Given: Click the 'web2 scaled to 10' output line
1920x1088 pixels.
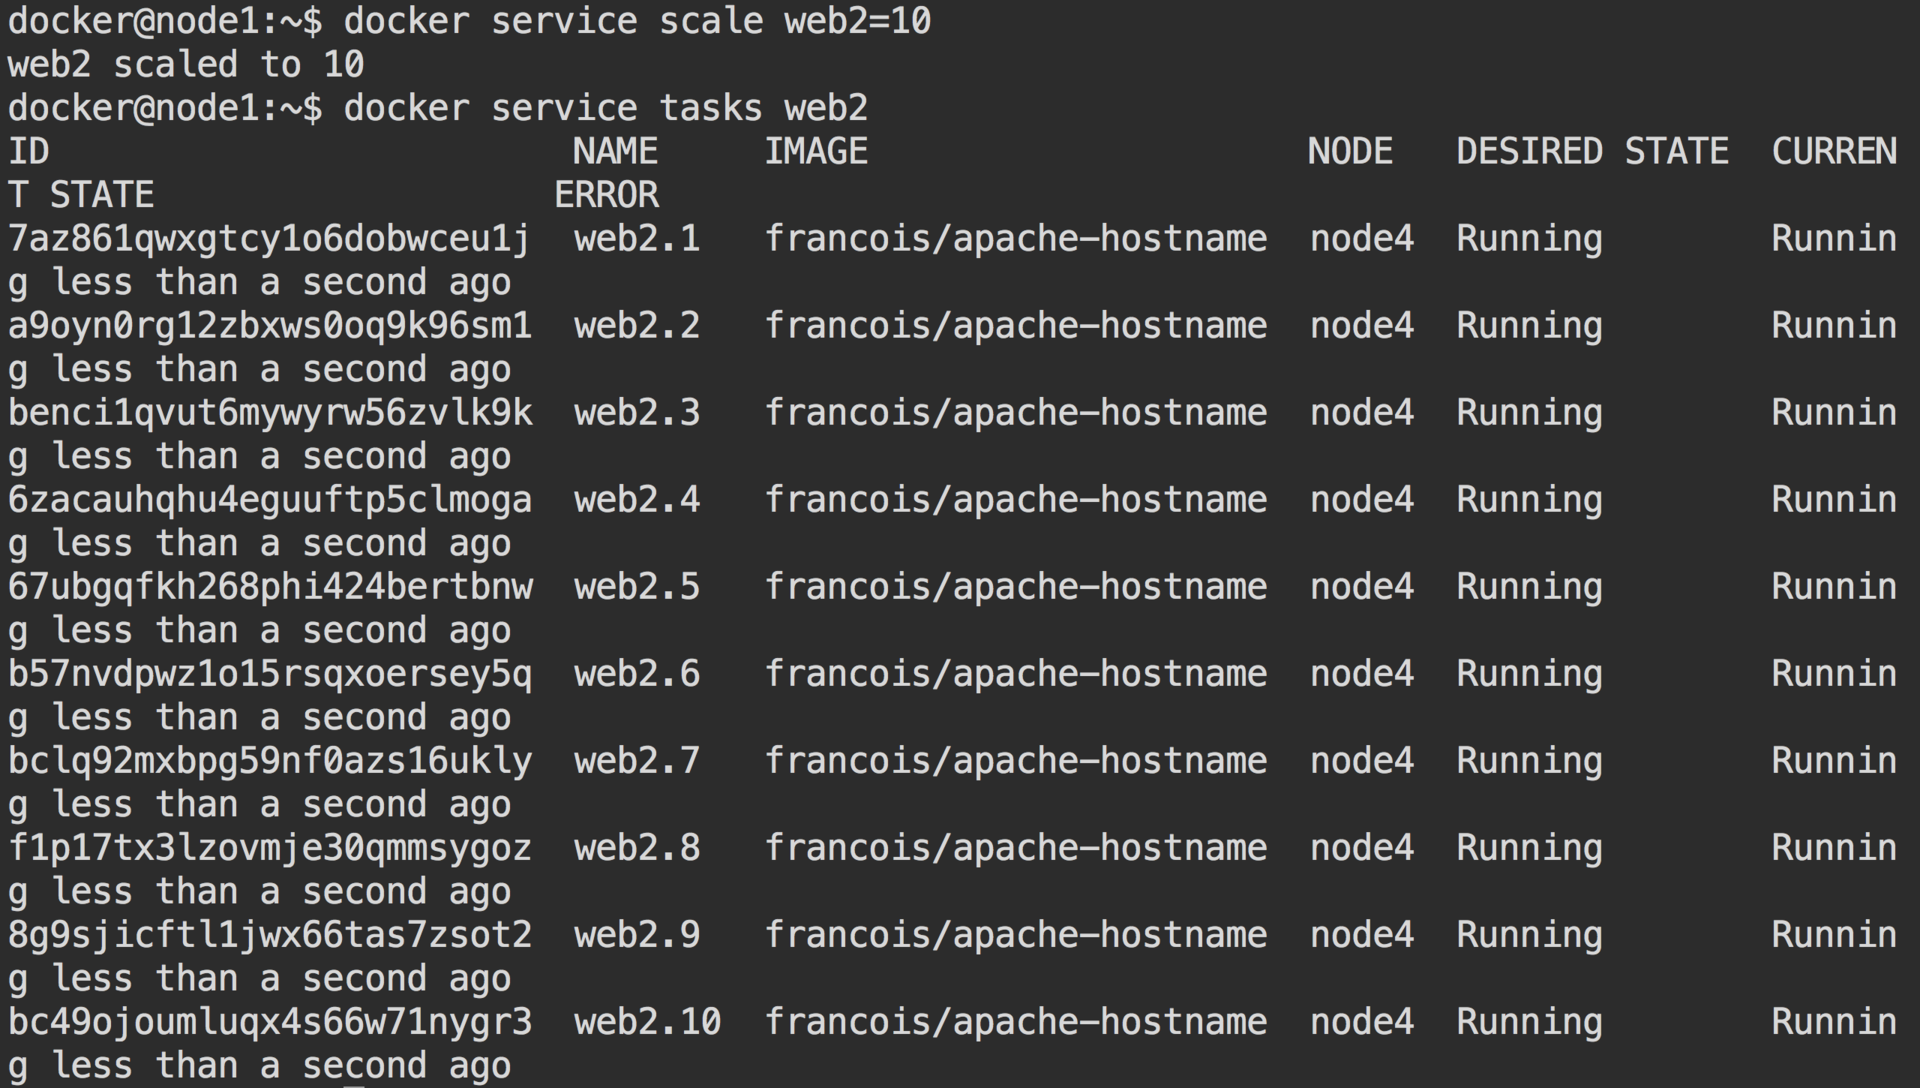Looking at the screenshot, I should click(186, 65).
